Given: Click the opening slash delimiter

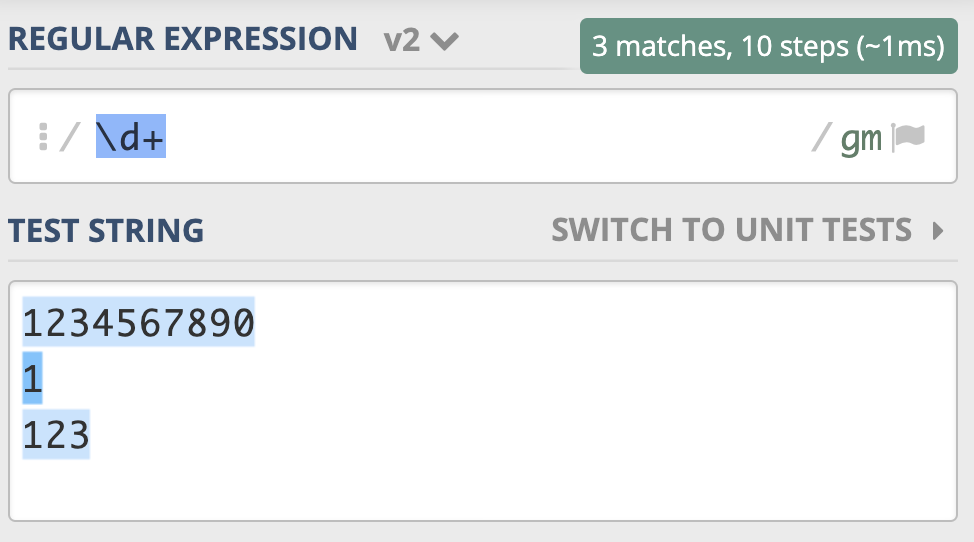Looking at the screenshot, I should click(x=68, y=138).
